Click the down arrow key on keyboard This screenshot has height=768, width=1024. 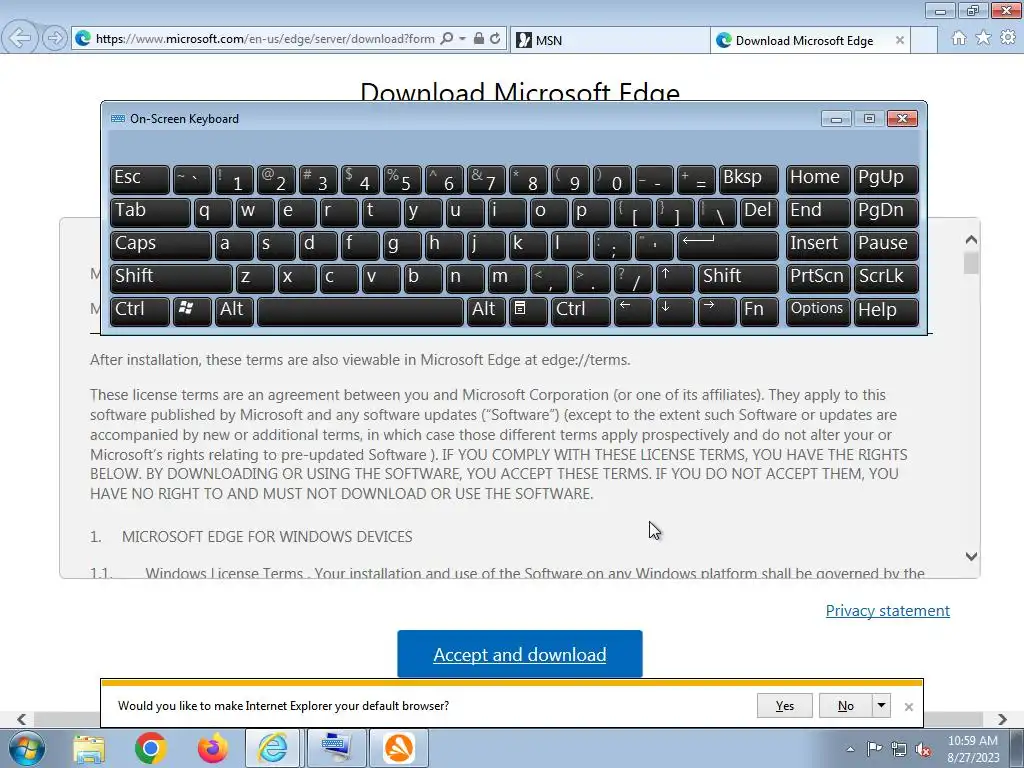click(x=675, y=310)
